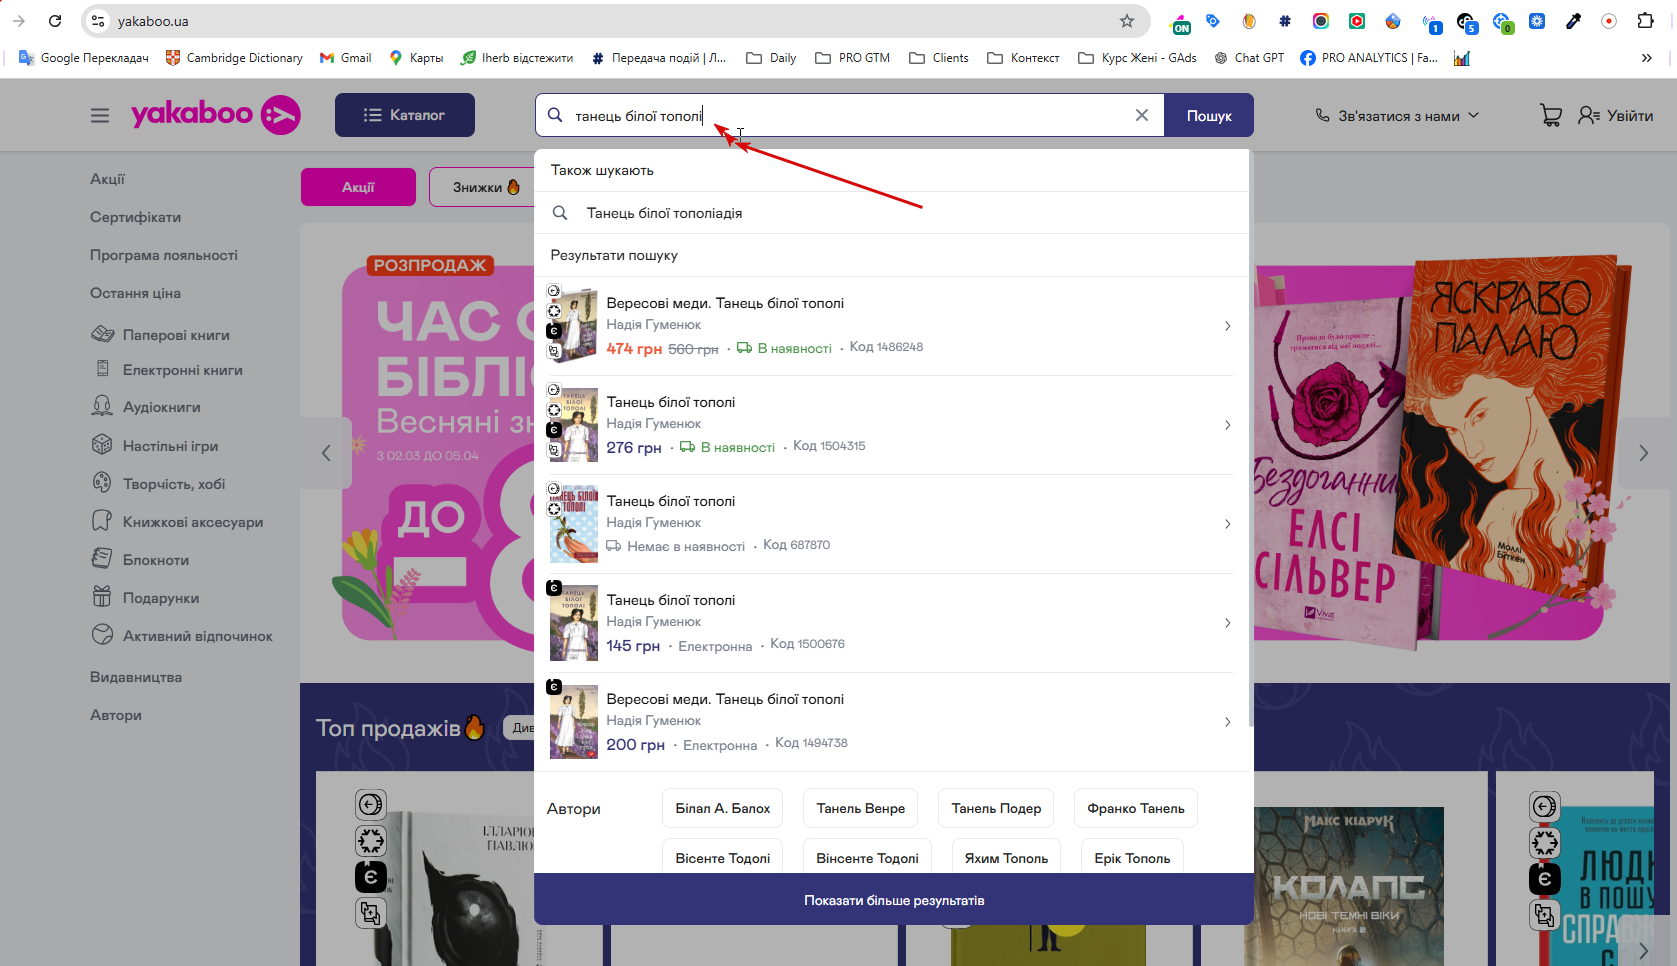This screenshot has width=1677, height=966.
Task: Open the browser Extensions puzzle icon
Action: [1645, 21]
